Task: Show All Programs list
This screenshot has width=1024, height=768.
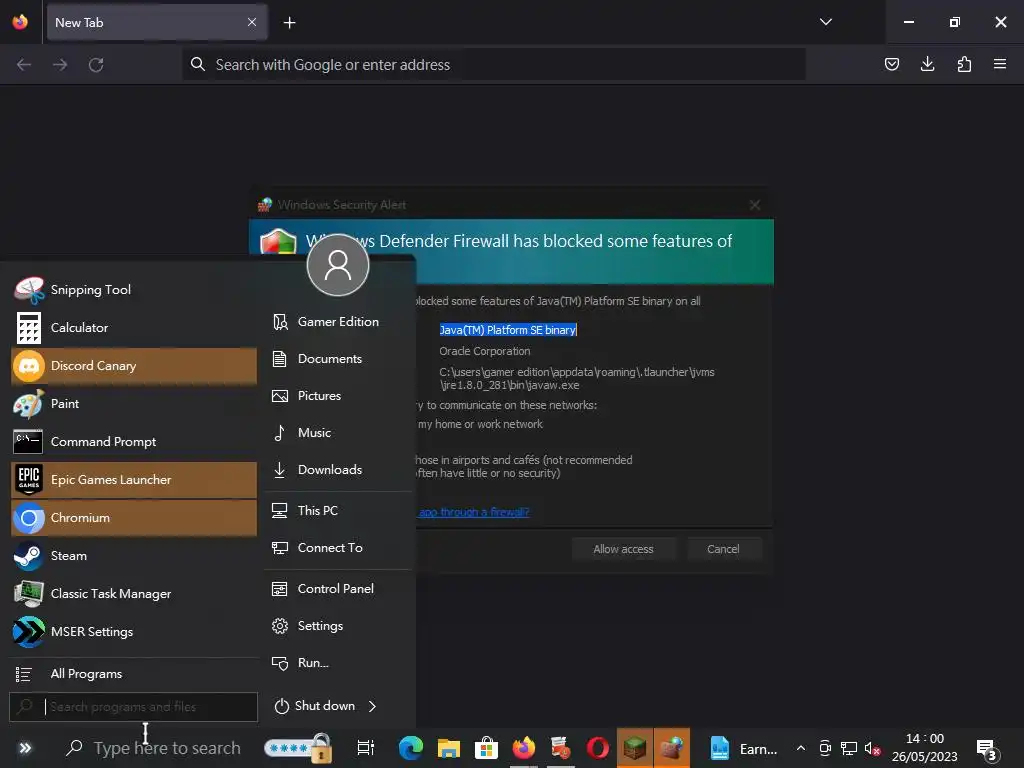Action: (x=134, y=674)
